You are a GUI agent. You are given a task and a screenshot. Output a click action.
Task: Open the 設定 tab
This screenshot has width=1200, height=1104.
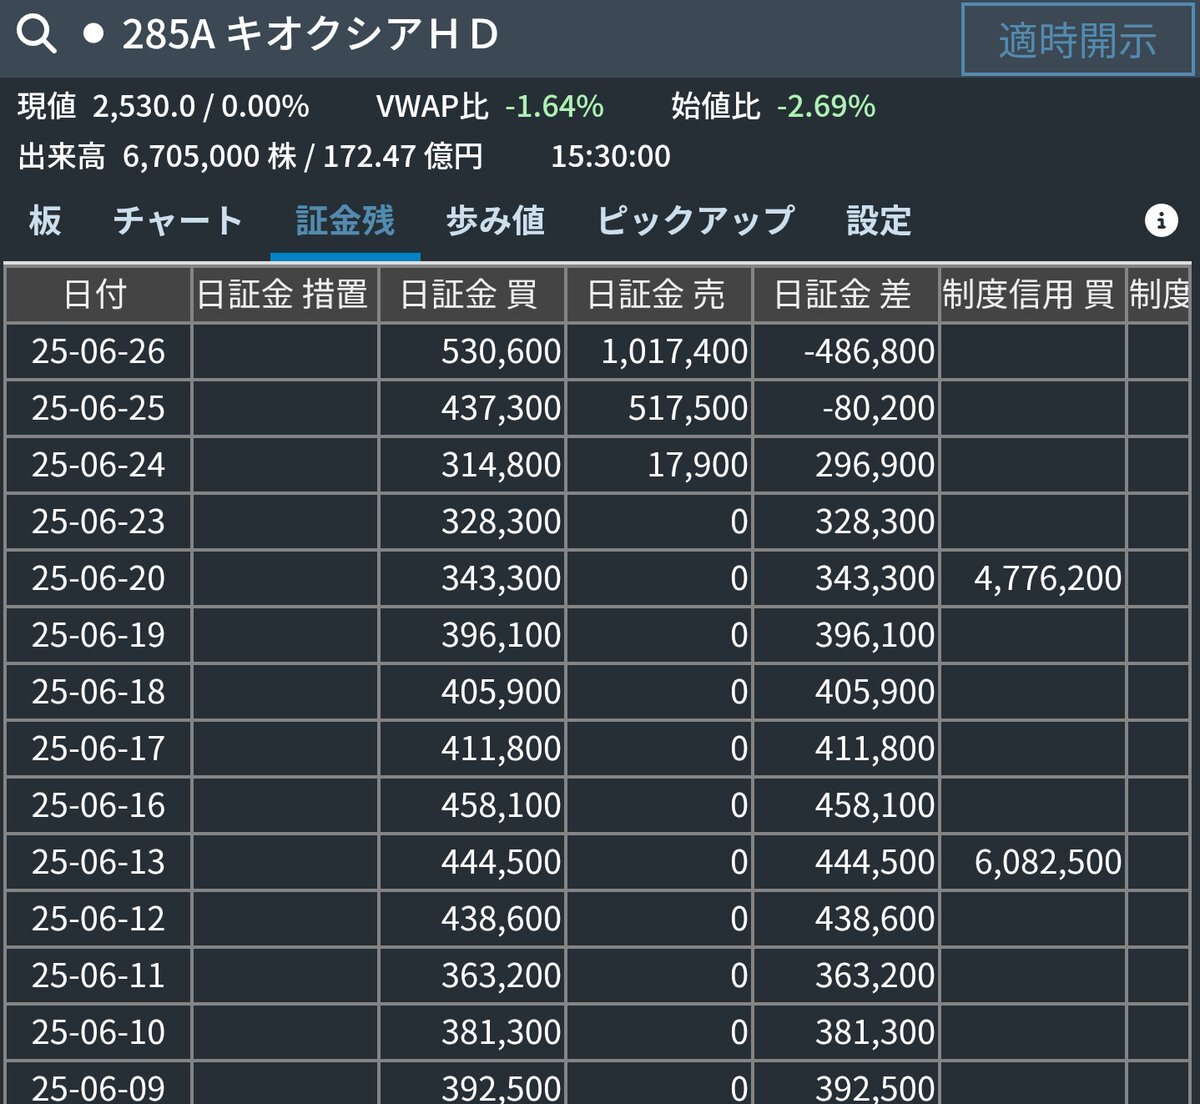[879, 220]
